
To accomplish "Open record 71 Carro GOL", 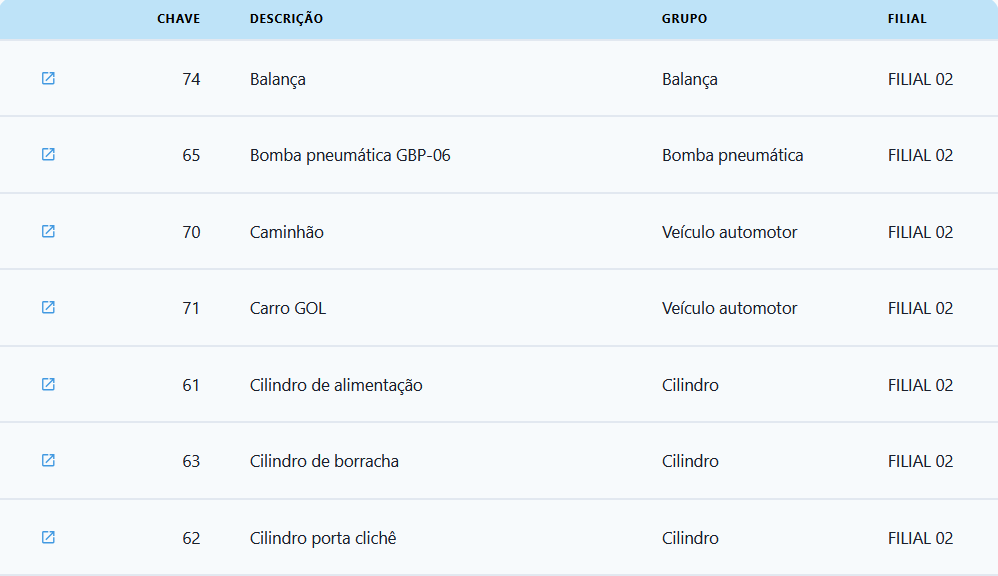I will (46, 307).
